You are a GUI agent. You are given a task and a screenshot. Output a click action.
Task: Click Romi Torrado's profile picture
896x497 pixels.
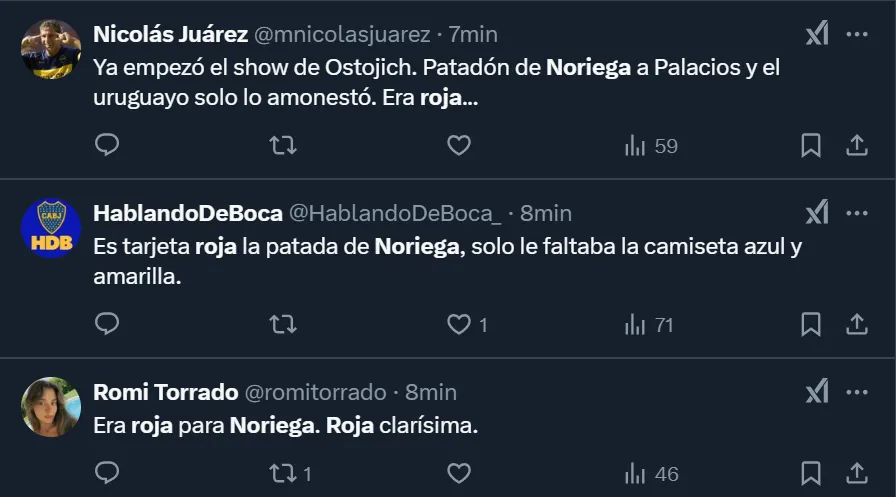click(x=51, y=407)
